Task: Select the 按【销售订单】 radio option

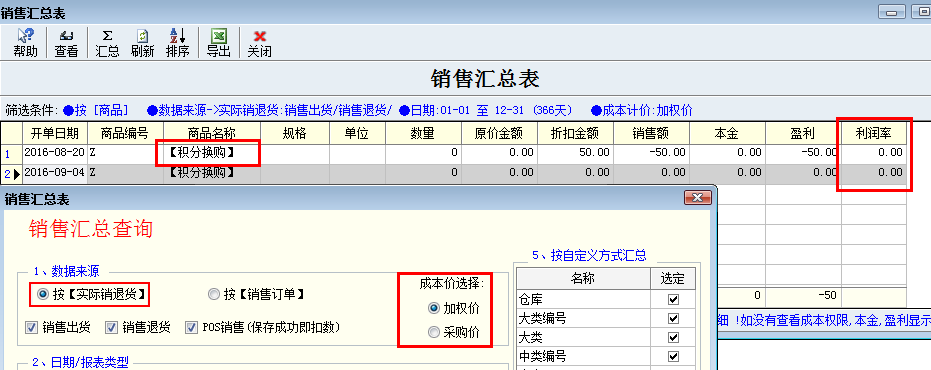Action: (256, 294)
